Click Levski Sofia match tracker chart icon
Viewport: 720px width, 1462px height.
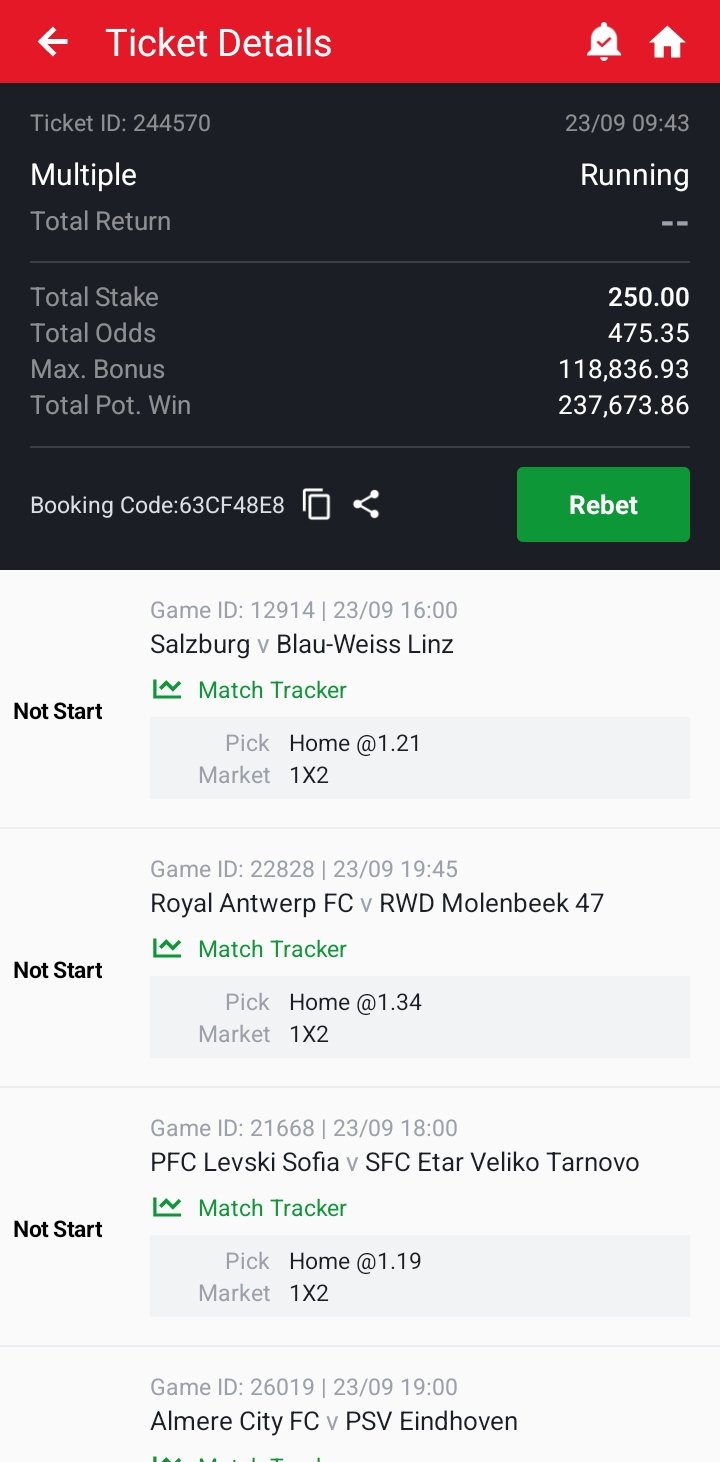click(x=167, y=1207)
